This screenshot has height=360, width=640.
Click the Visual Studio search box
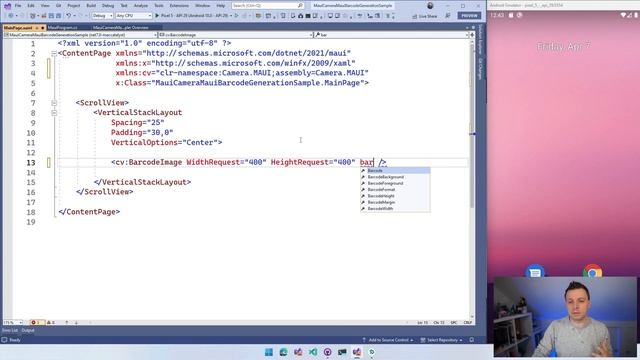267,6
